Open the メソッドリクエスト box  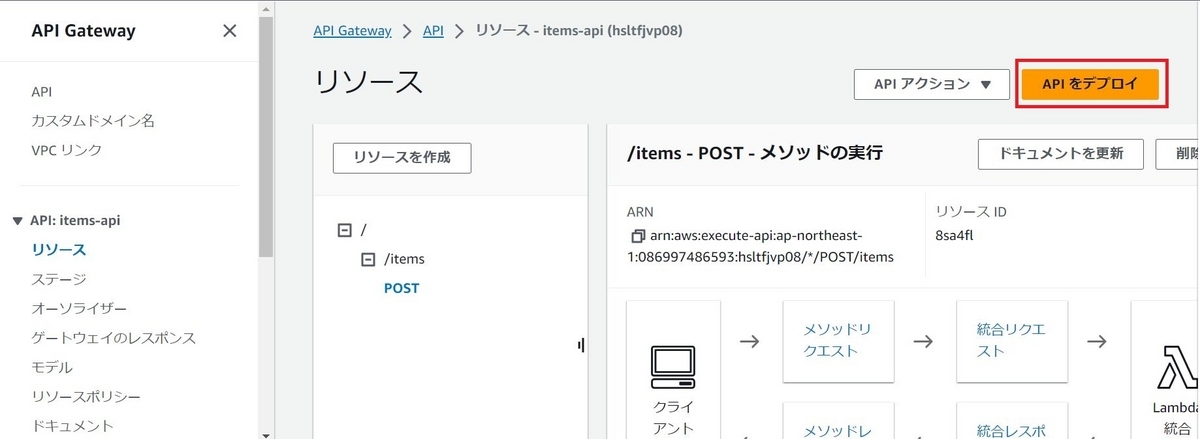[838, 341]
